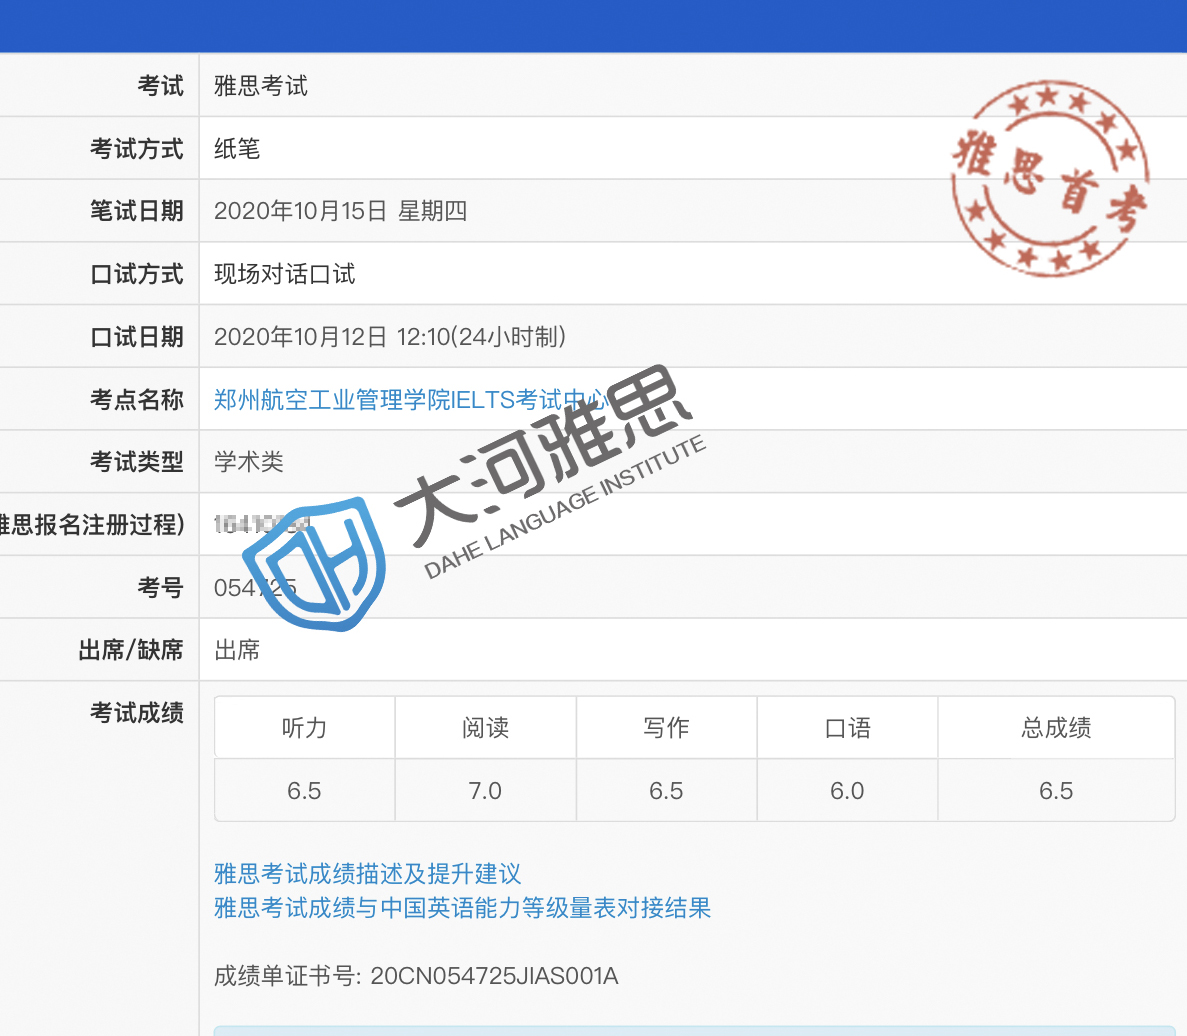Click the 考试方式 row label
The width and height of the screenshot is (1187, 1036).
click(137, 148)
